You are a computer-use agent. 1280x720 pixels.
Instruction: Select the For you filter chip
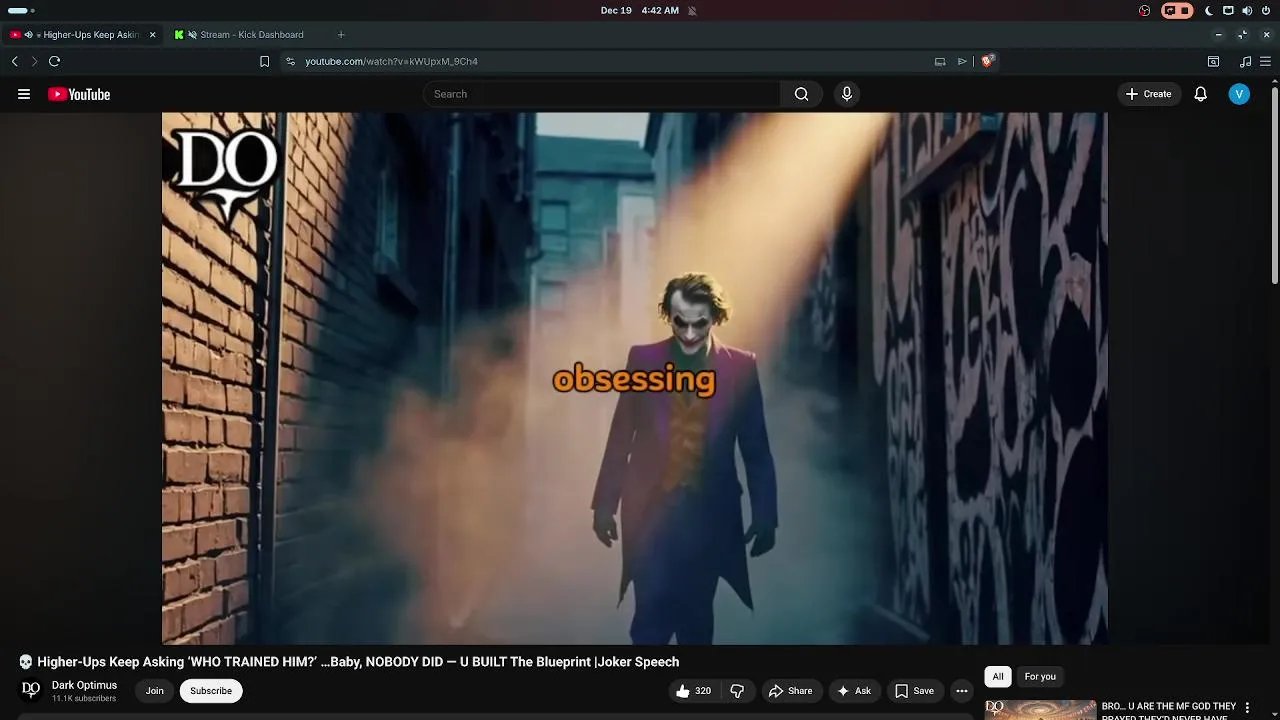click(1040, 677)
